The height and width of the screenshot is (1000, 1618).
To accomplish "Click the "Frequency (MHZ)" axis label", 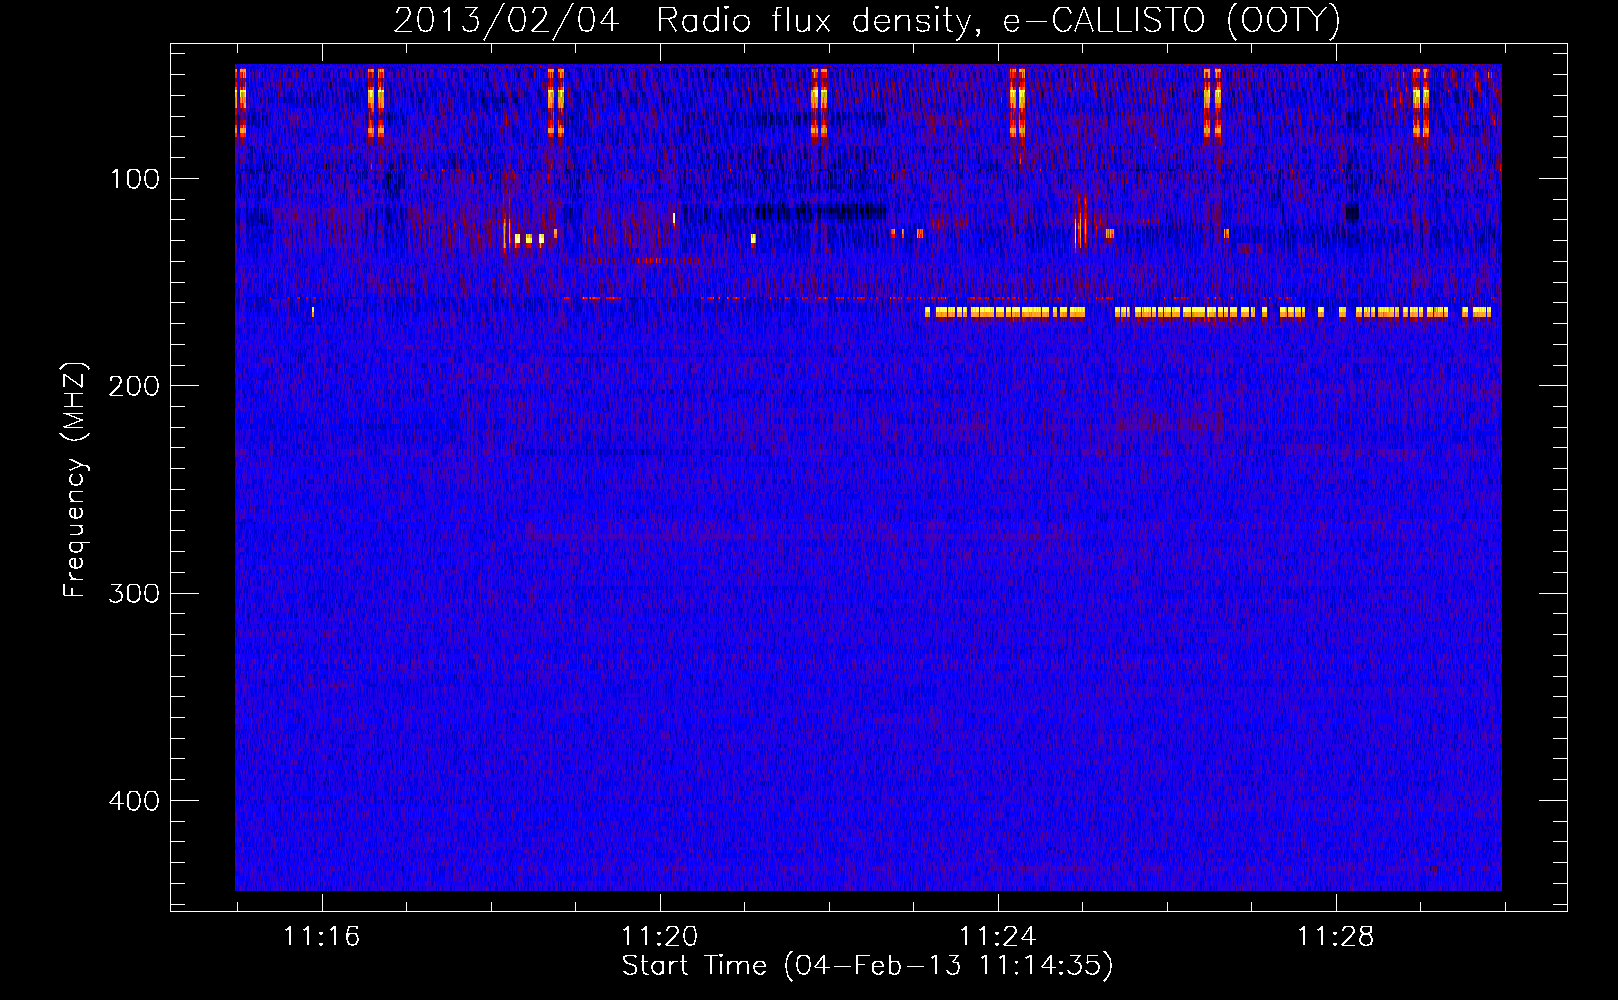I will [75, 480].
